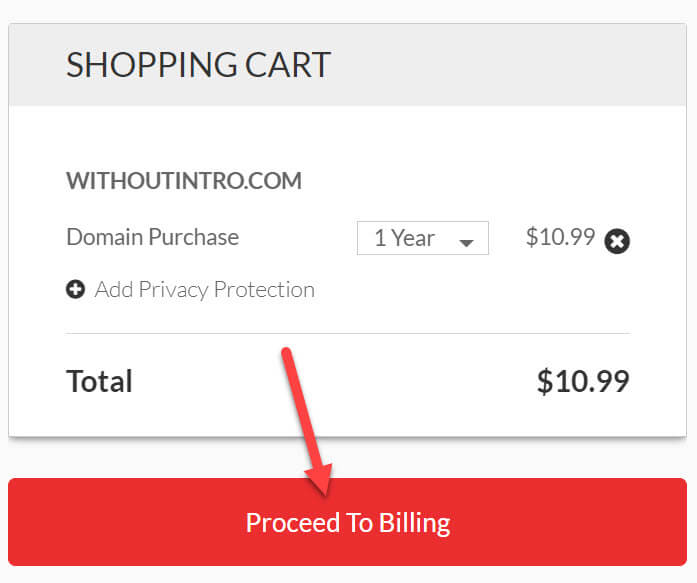Click the bold $10.99 total amount
Viewport: 697px width, 583px height.
[x=583, y=381]
